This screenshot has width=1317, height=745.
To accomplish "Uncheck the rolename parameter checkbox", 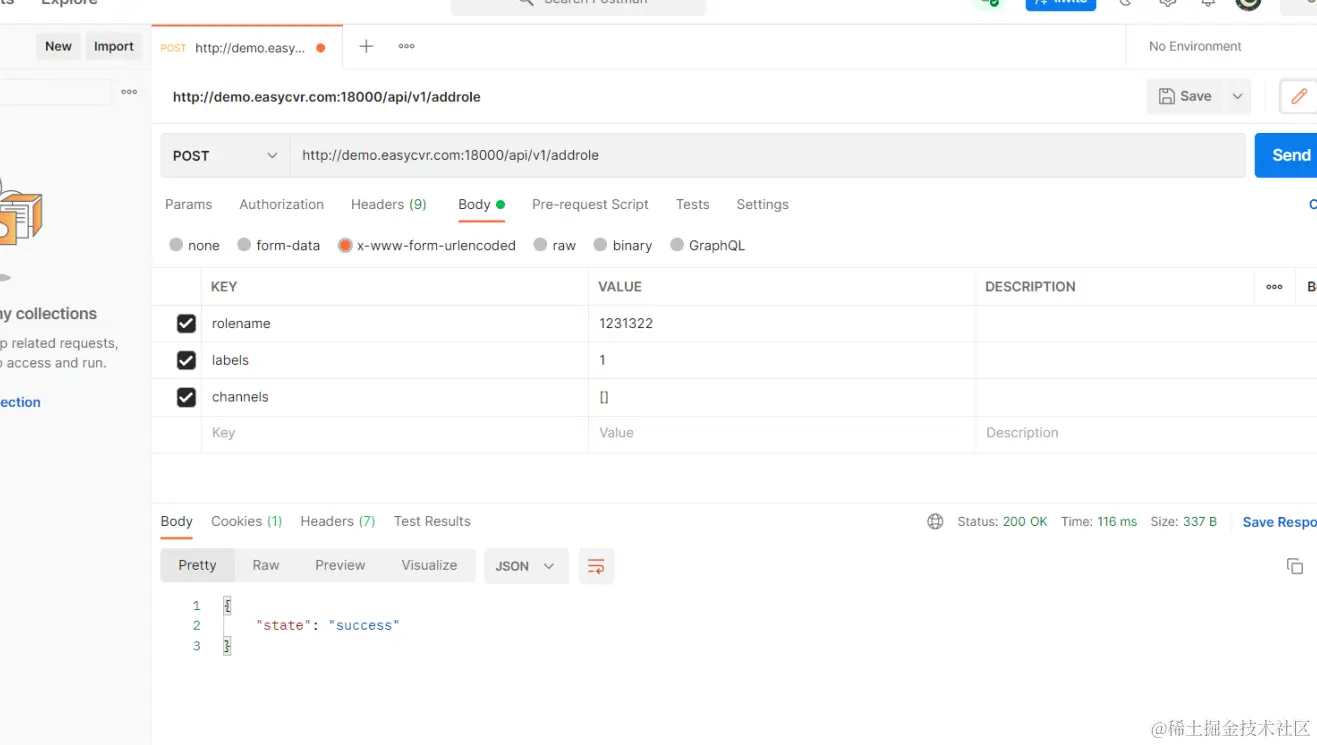I will coord(186,324).
